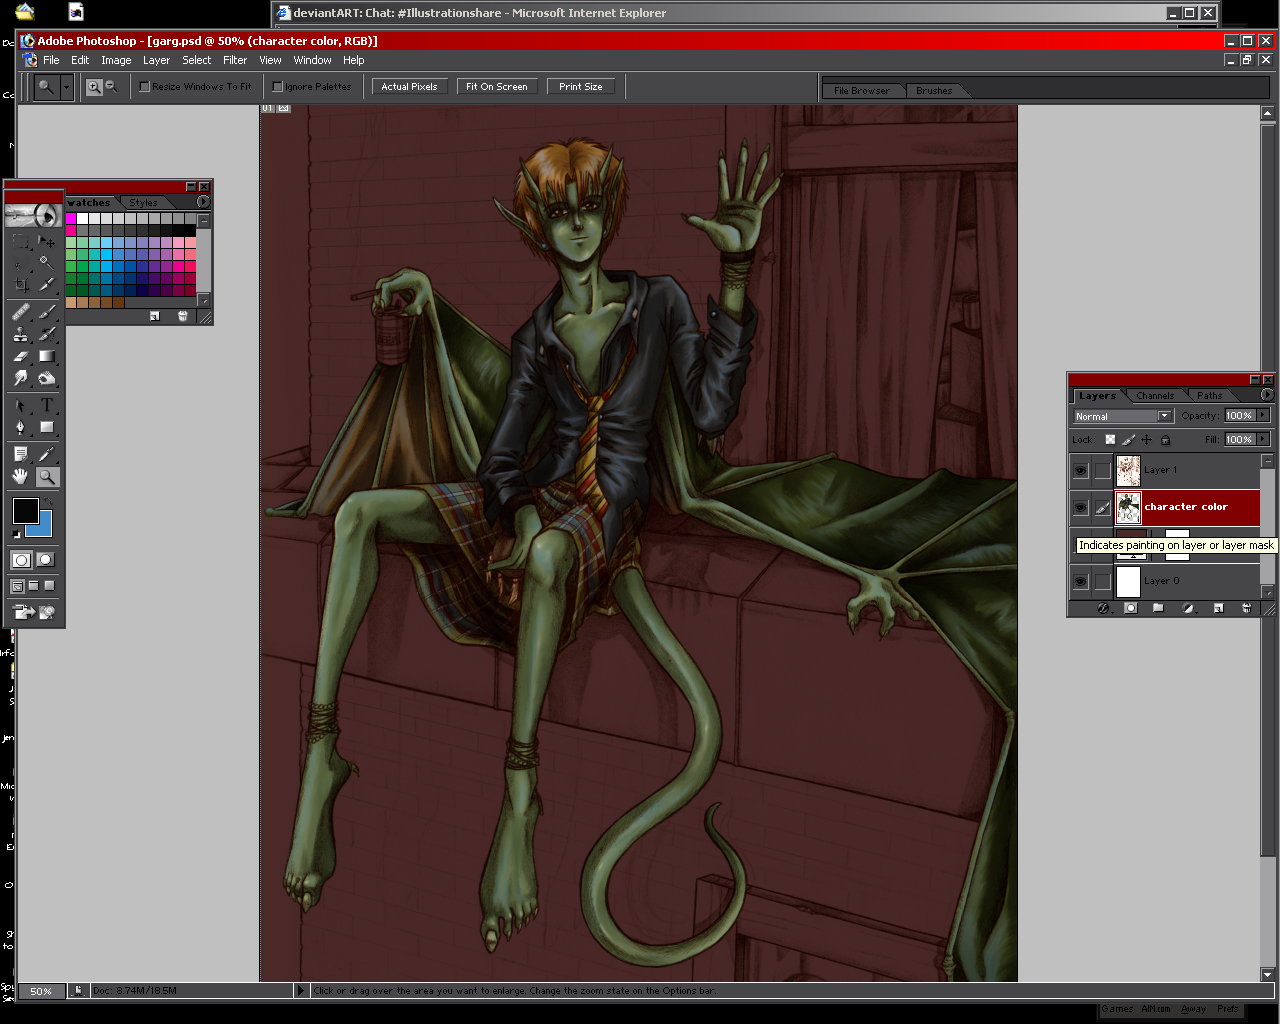This screenshot has height=1024, width=1280.
Task: Switch to the Channels tab
Action: click(1155, 396)
